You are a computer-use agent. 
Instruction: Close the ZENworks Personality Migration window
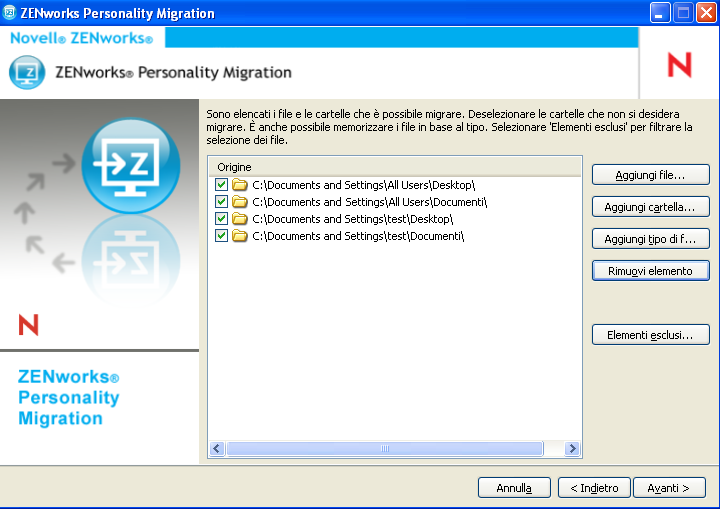(707, 13)
